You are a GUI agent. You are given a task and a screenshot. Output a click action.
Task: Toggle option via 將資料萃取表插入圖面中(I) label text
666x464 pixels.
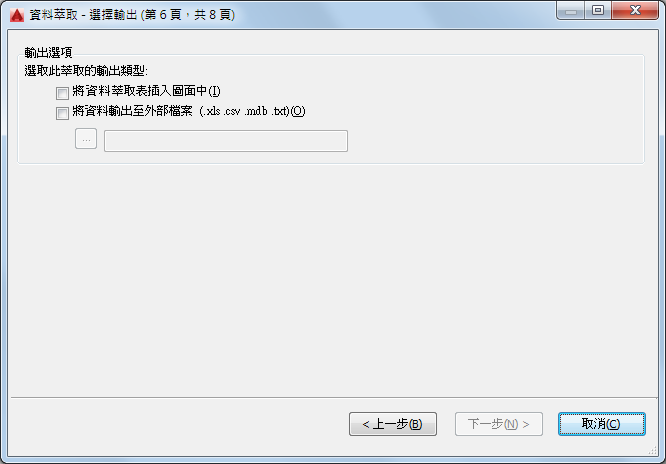coord(146,91)
